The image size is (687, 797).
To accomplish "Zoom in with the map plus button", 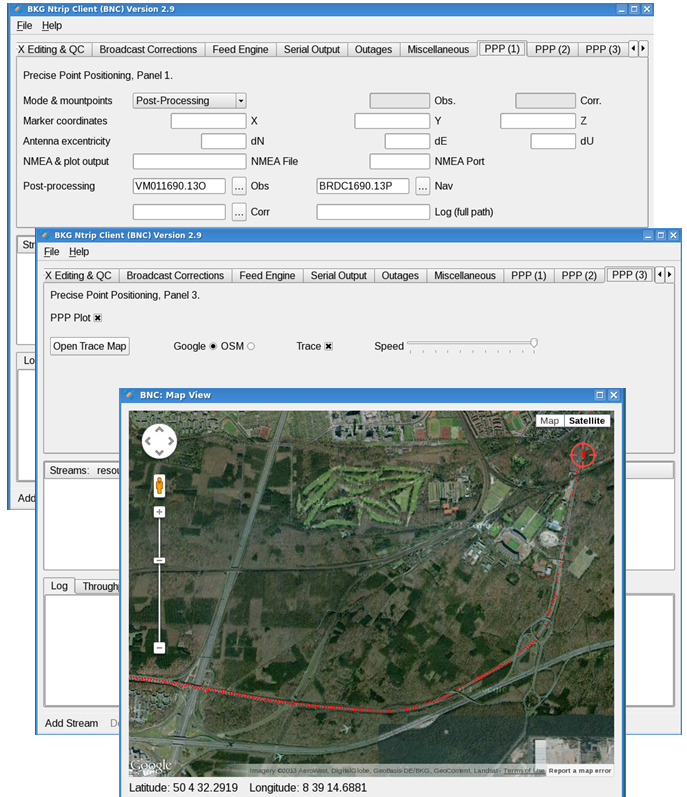I will tap(160, 512).
